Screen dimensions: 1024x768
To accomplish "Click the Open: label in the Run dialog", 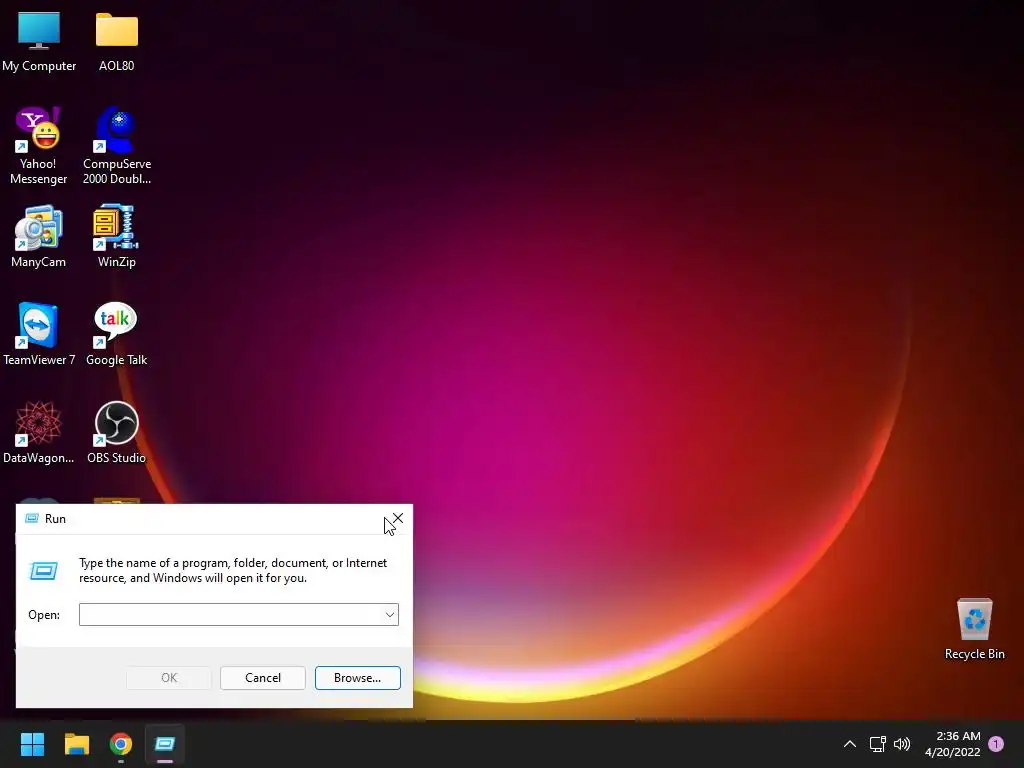I will [44, 615].
